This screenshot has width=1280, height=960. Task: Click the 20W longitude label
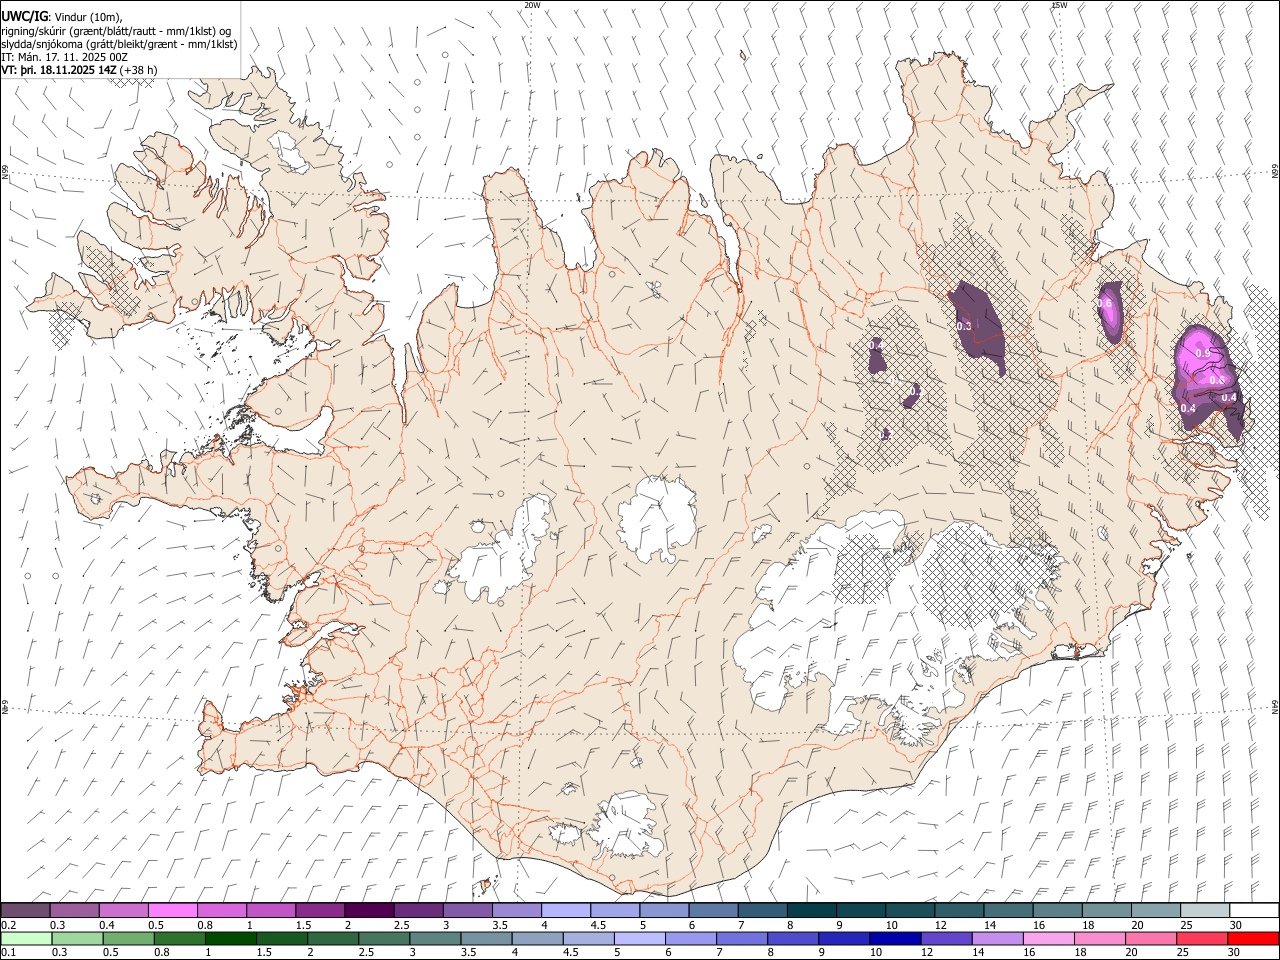[531, 5]
